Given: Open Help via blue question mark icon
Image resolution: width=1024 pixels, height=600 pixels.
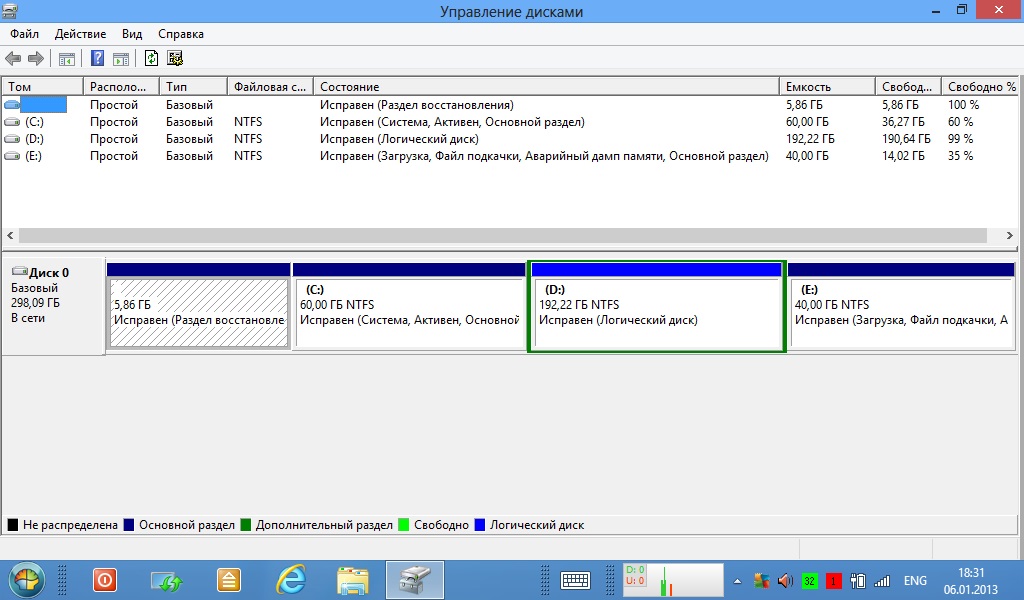Looking at the screenshot, I should [97, 58].
